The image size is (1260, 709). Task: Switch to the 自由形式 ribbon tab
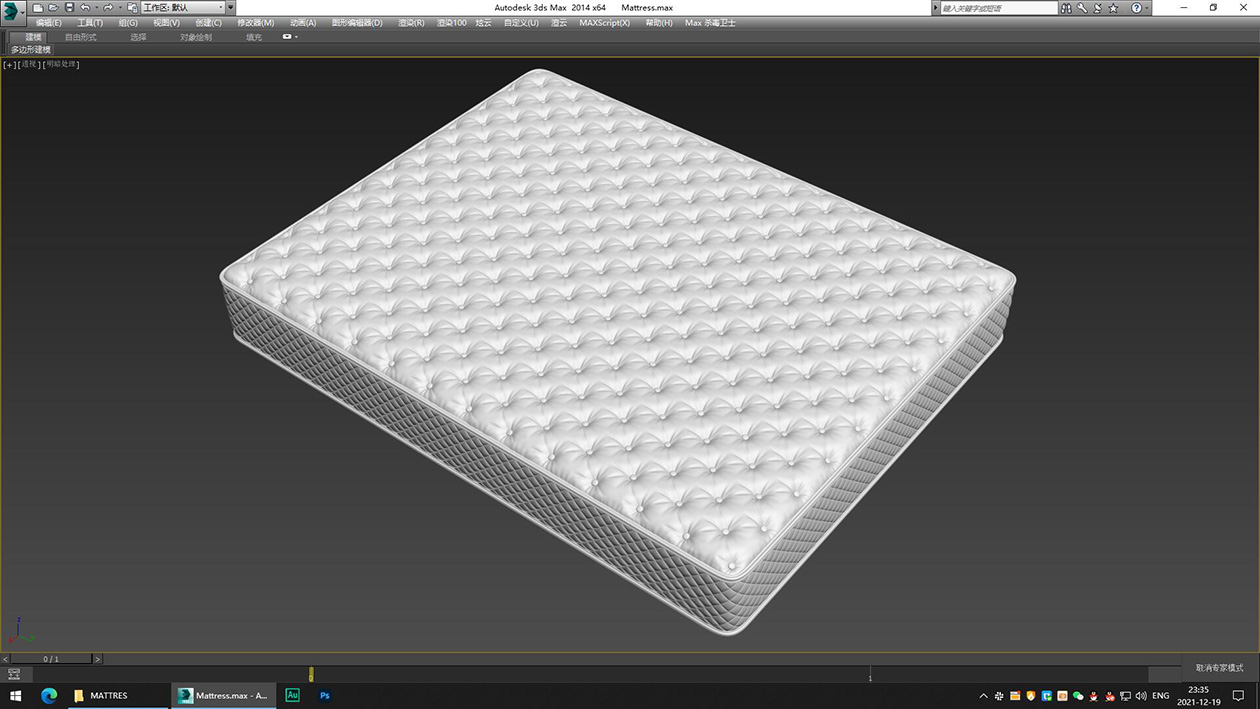click(x=81, y=37)
